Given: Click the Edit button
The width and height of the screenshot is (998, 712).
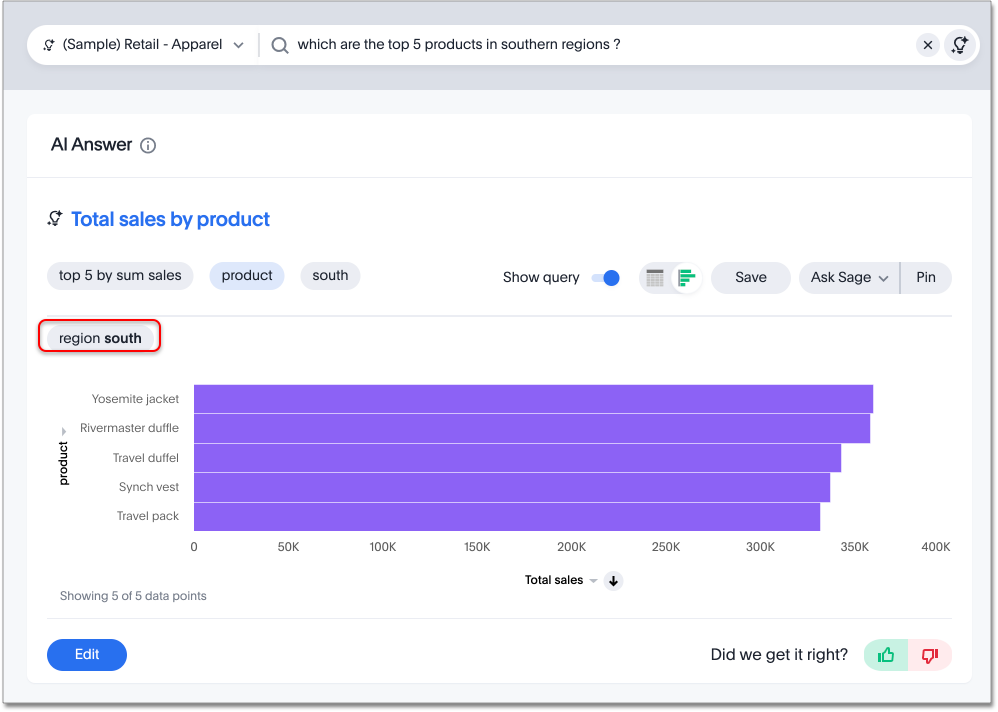Looking at the screenshot, I should [86, 655].
